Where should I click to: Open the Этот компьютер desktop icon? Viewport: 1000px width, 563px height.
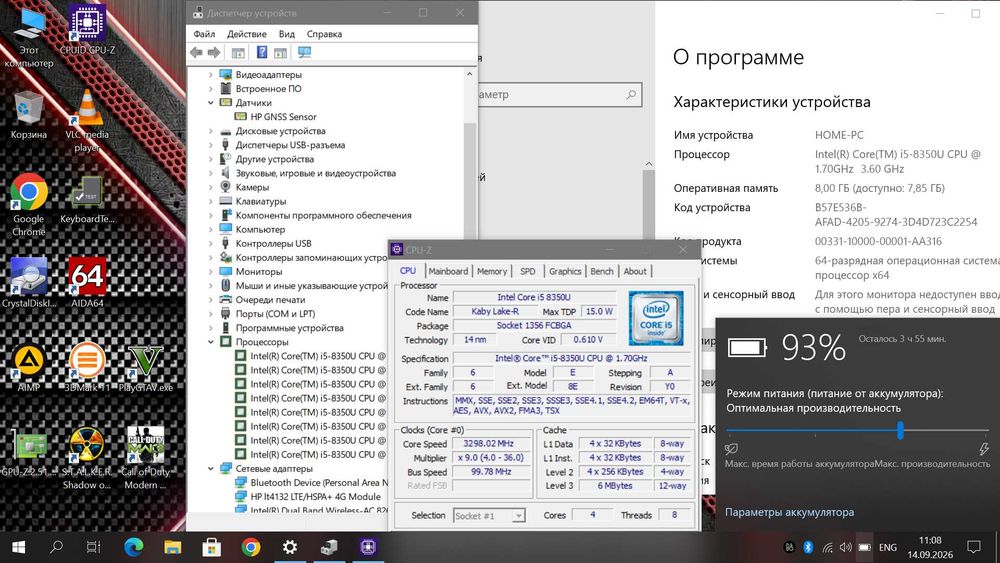29,37
